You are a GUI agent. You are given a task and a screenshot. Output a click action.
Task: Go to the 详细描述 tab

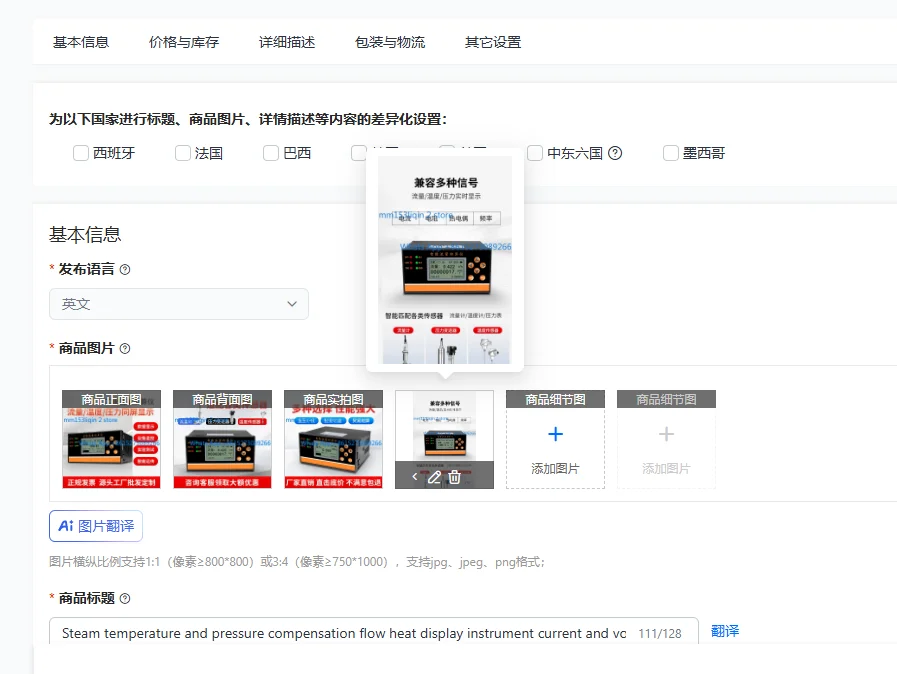click(287, 42)
